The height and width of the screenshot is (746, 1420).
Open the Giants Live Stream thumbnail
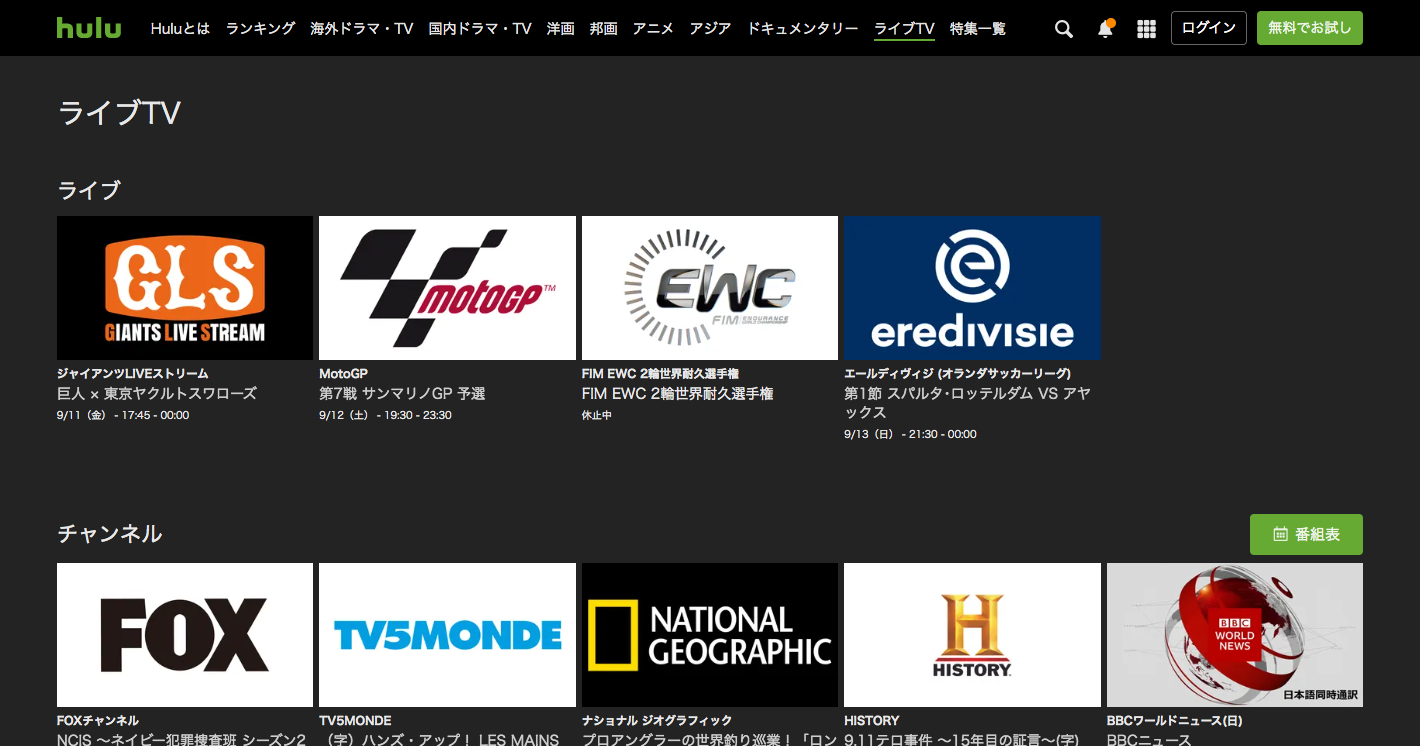185,288
